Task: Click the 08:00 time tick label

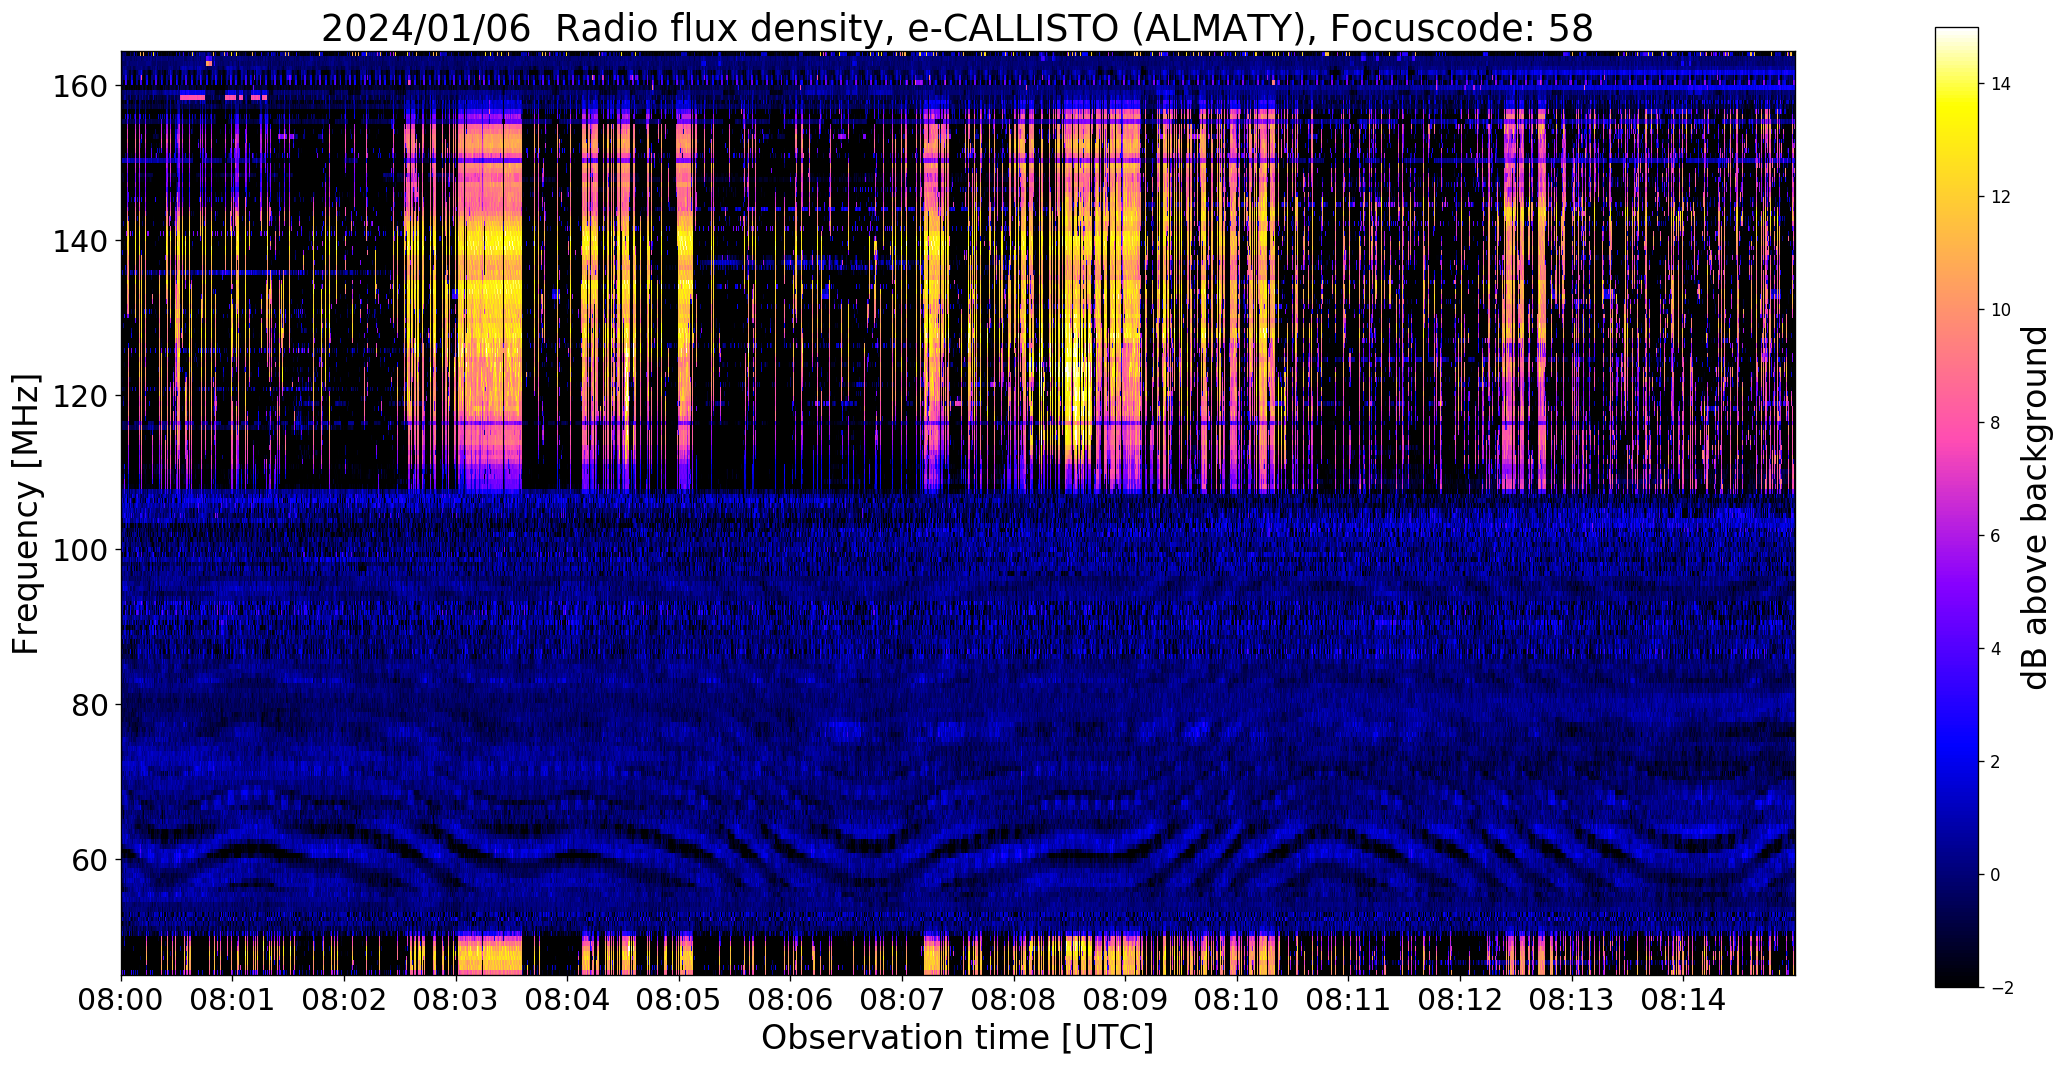Action: pos(121,999)
